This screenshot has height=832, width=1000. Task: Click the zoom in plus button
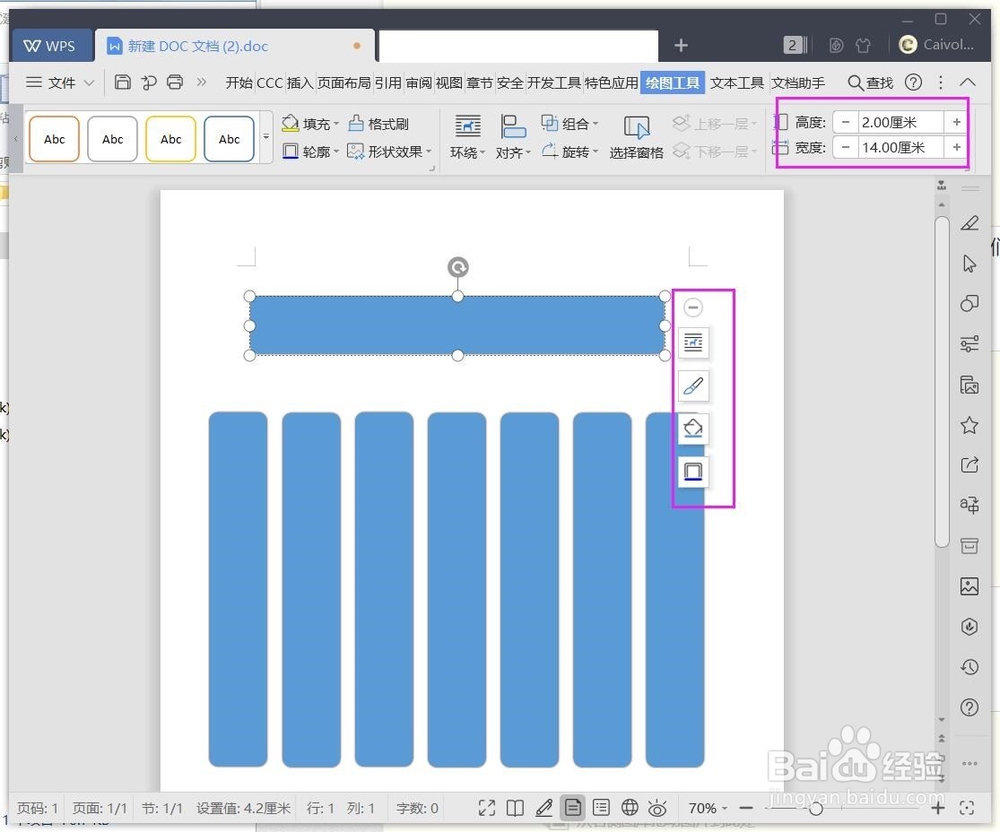click(x=938, y=808)
